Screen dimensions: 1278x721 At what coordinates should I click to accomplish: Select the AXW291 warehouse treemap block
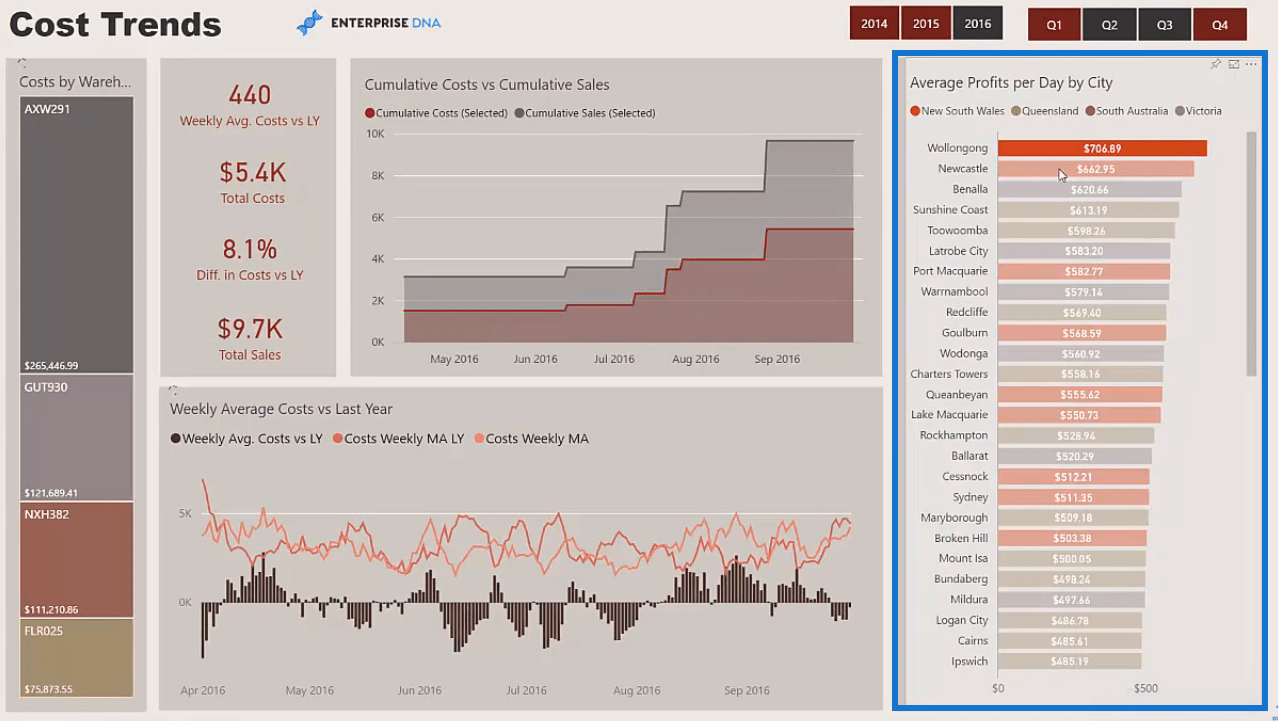76,235
